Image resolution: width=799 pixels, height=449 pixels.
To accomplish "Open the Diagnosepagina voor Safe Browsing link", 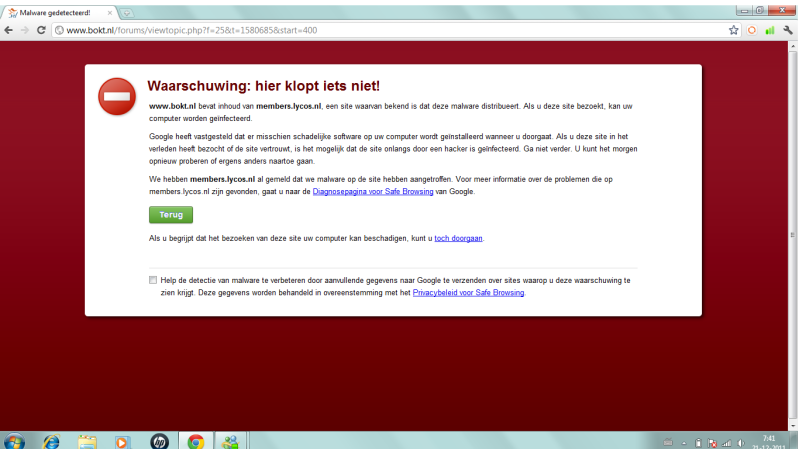I will point(373,192).
